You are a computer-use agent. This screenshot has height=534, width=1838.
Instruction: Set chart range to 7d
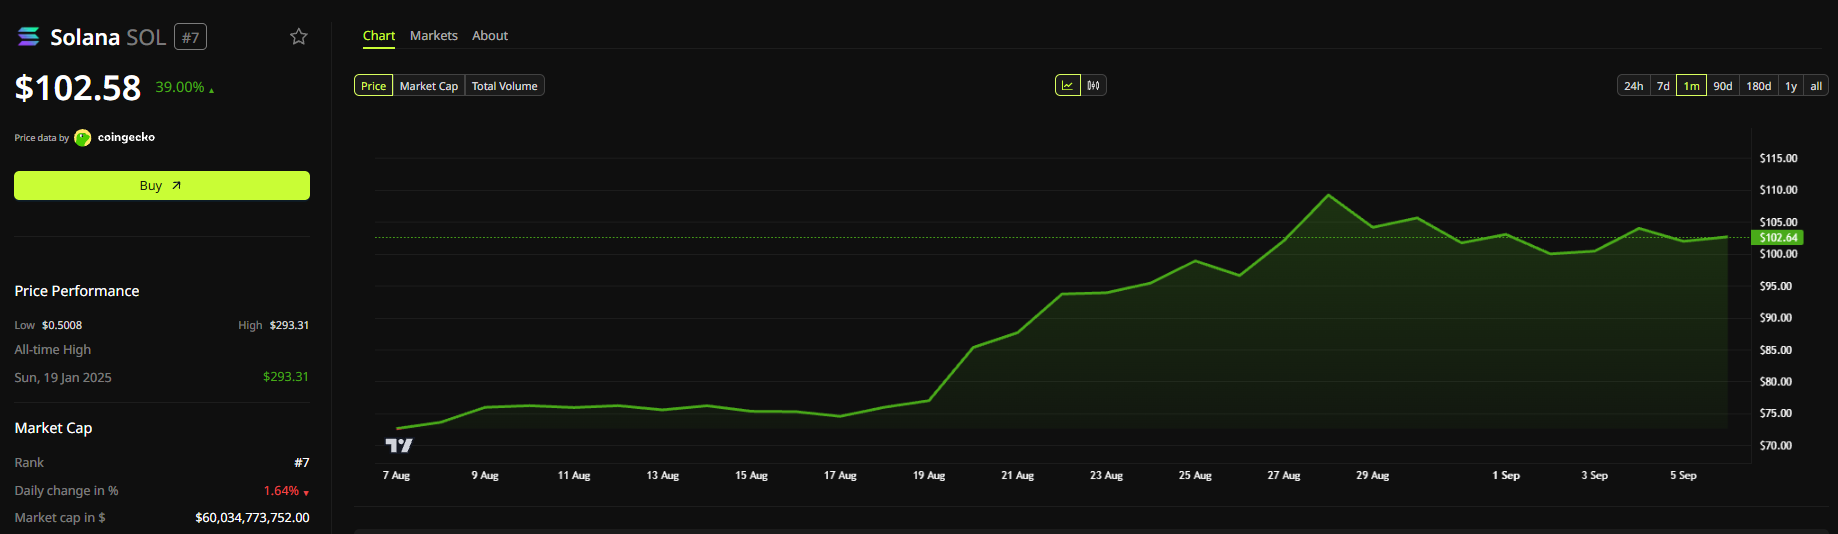[1663, 86]
